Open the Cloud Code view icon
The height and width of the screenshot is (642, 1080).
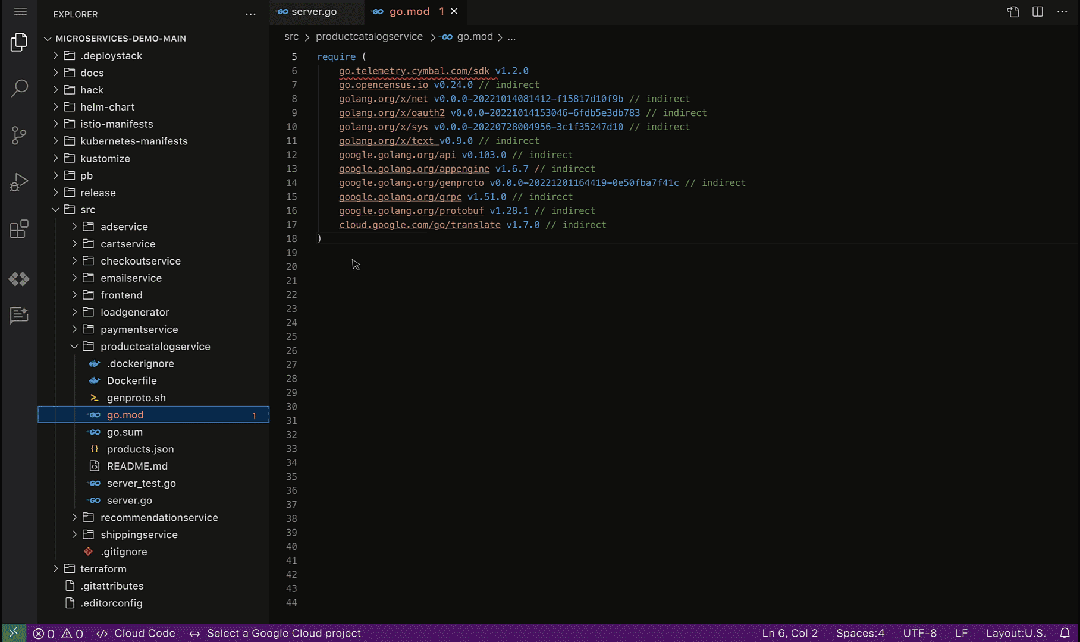coord(19,279)
